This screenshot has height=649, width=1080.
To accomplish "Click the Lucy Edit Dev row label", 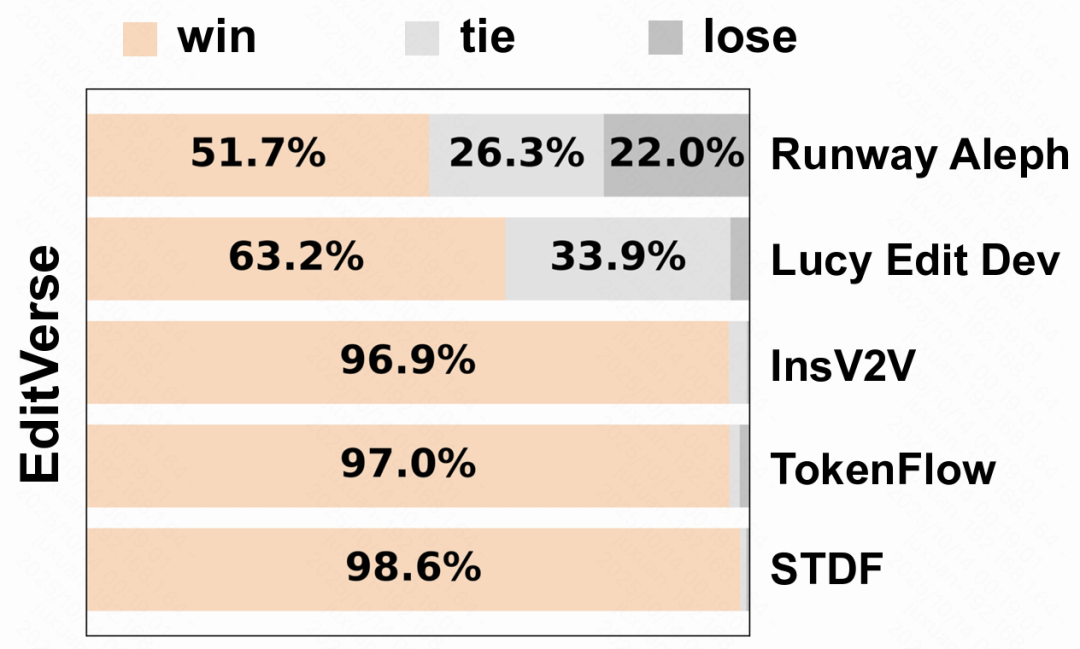I will [x=915, y=260].
